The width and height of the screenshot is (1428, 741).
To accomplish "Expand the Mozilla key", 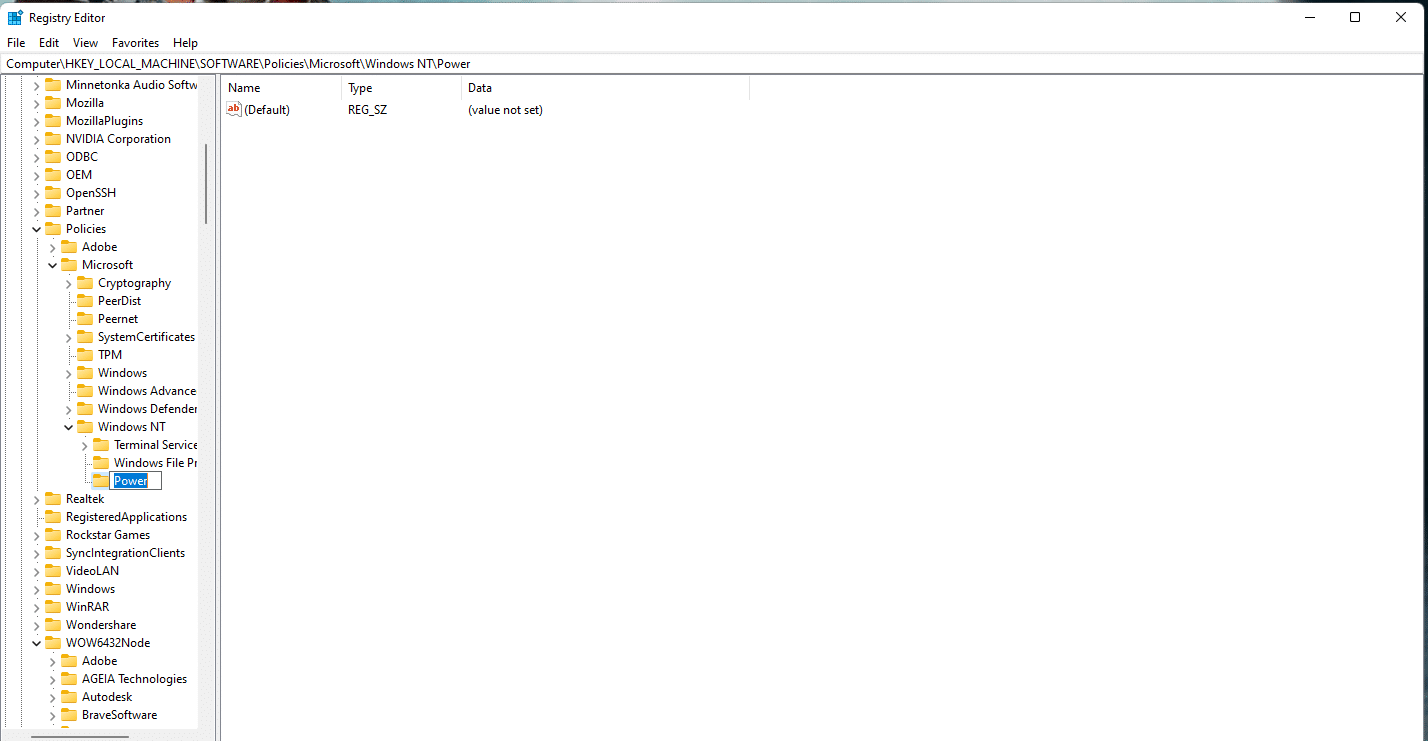I will (x=37, y=103).
